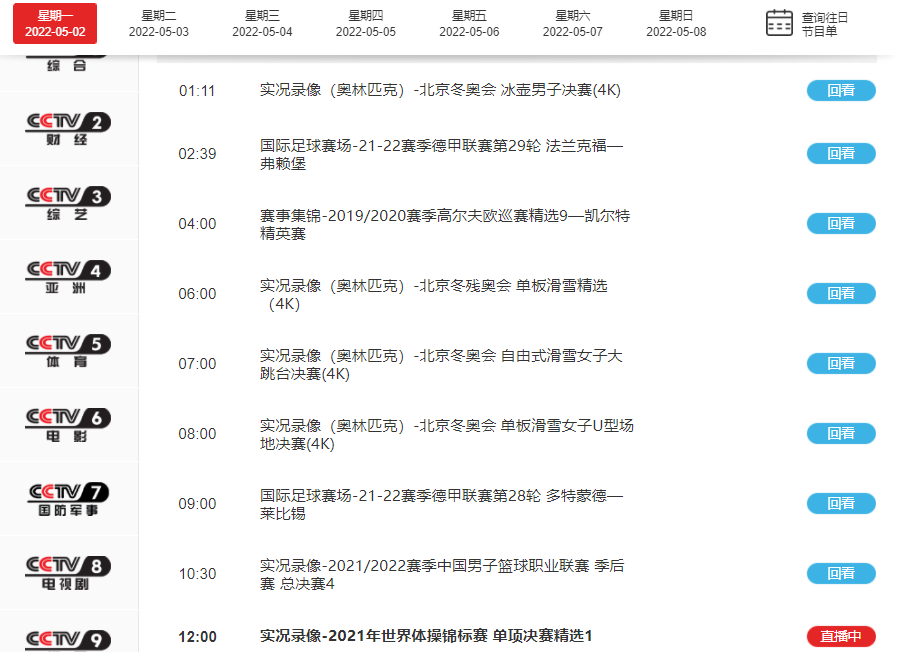Screen dimensions: 899x652
Task: Select the 01:11 time entry
Action: pyautogui.click(x=197, y=91)
